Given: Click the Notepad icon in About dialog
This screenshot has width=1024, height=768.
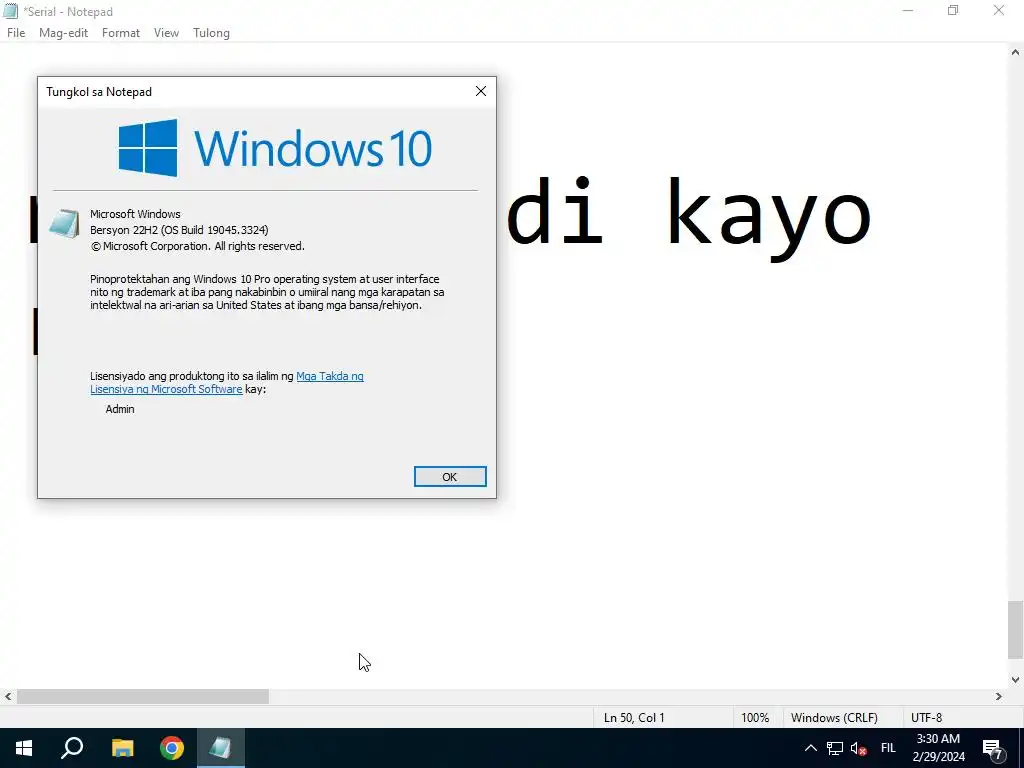Looking at the screenshot, I should tap(64, 223).
